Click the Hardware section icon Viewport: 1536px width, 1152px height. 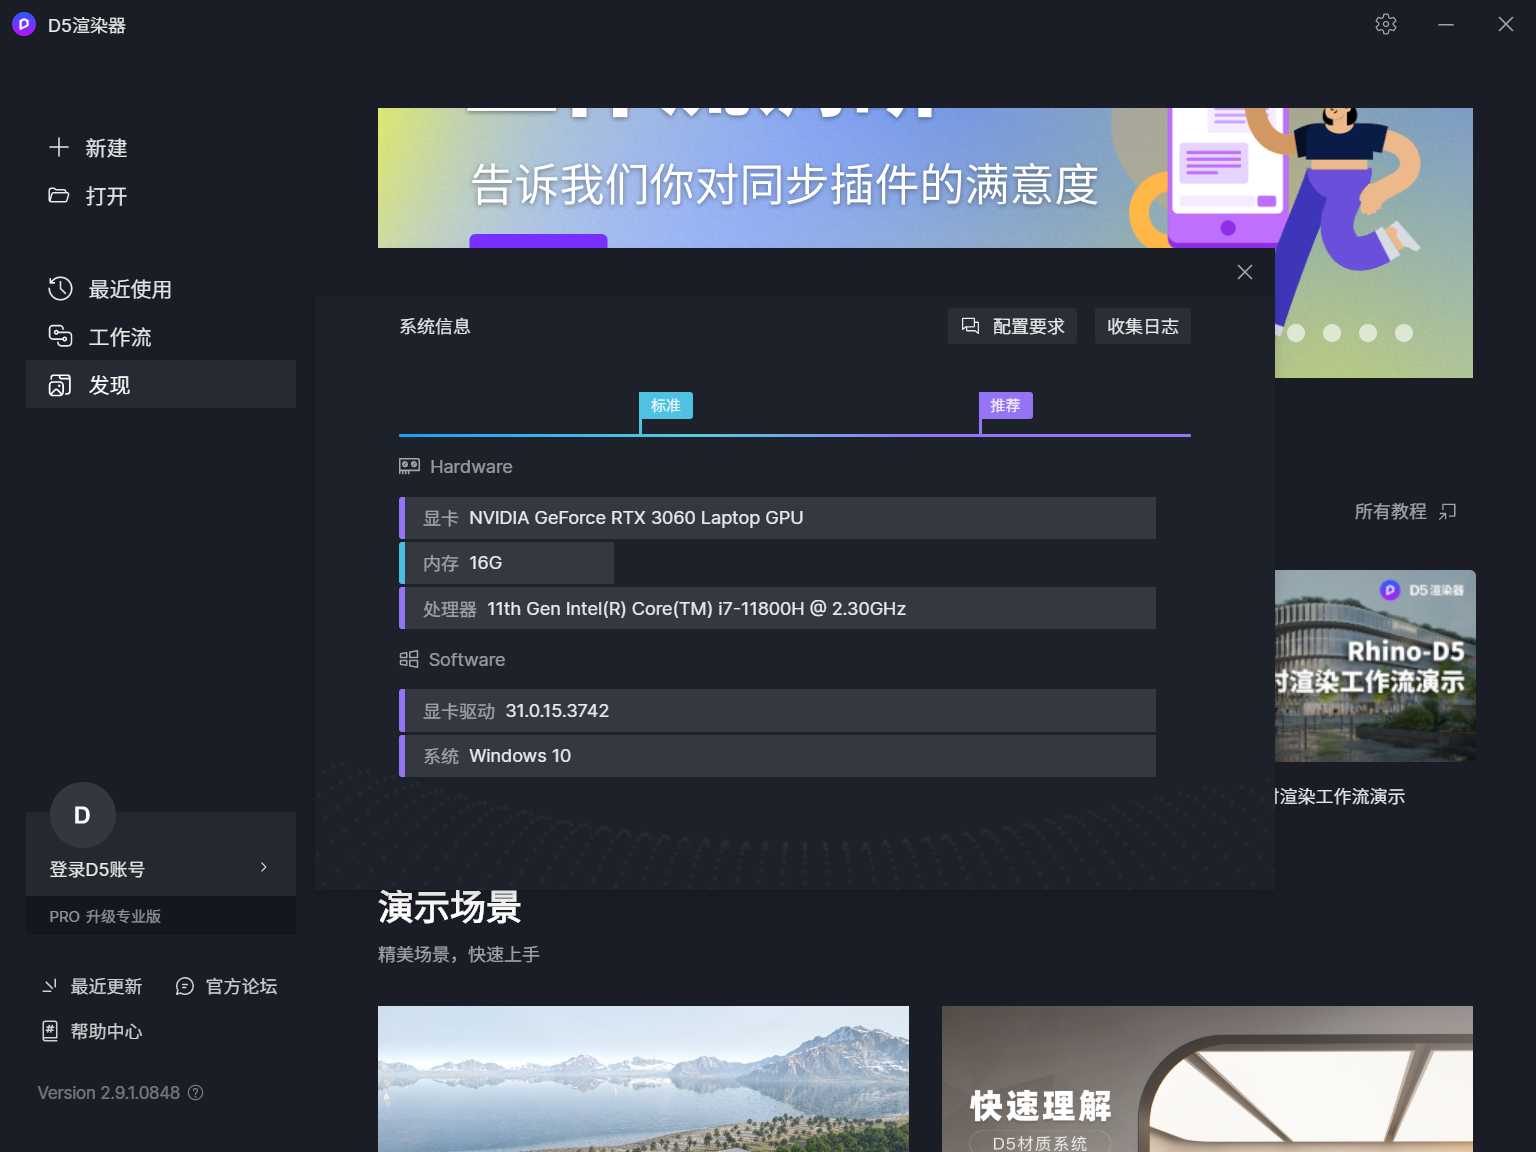pyautogui.click(x=409, y=467)
